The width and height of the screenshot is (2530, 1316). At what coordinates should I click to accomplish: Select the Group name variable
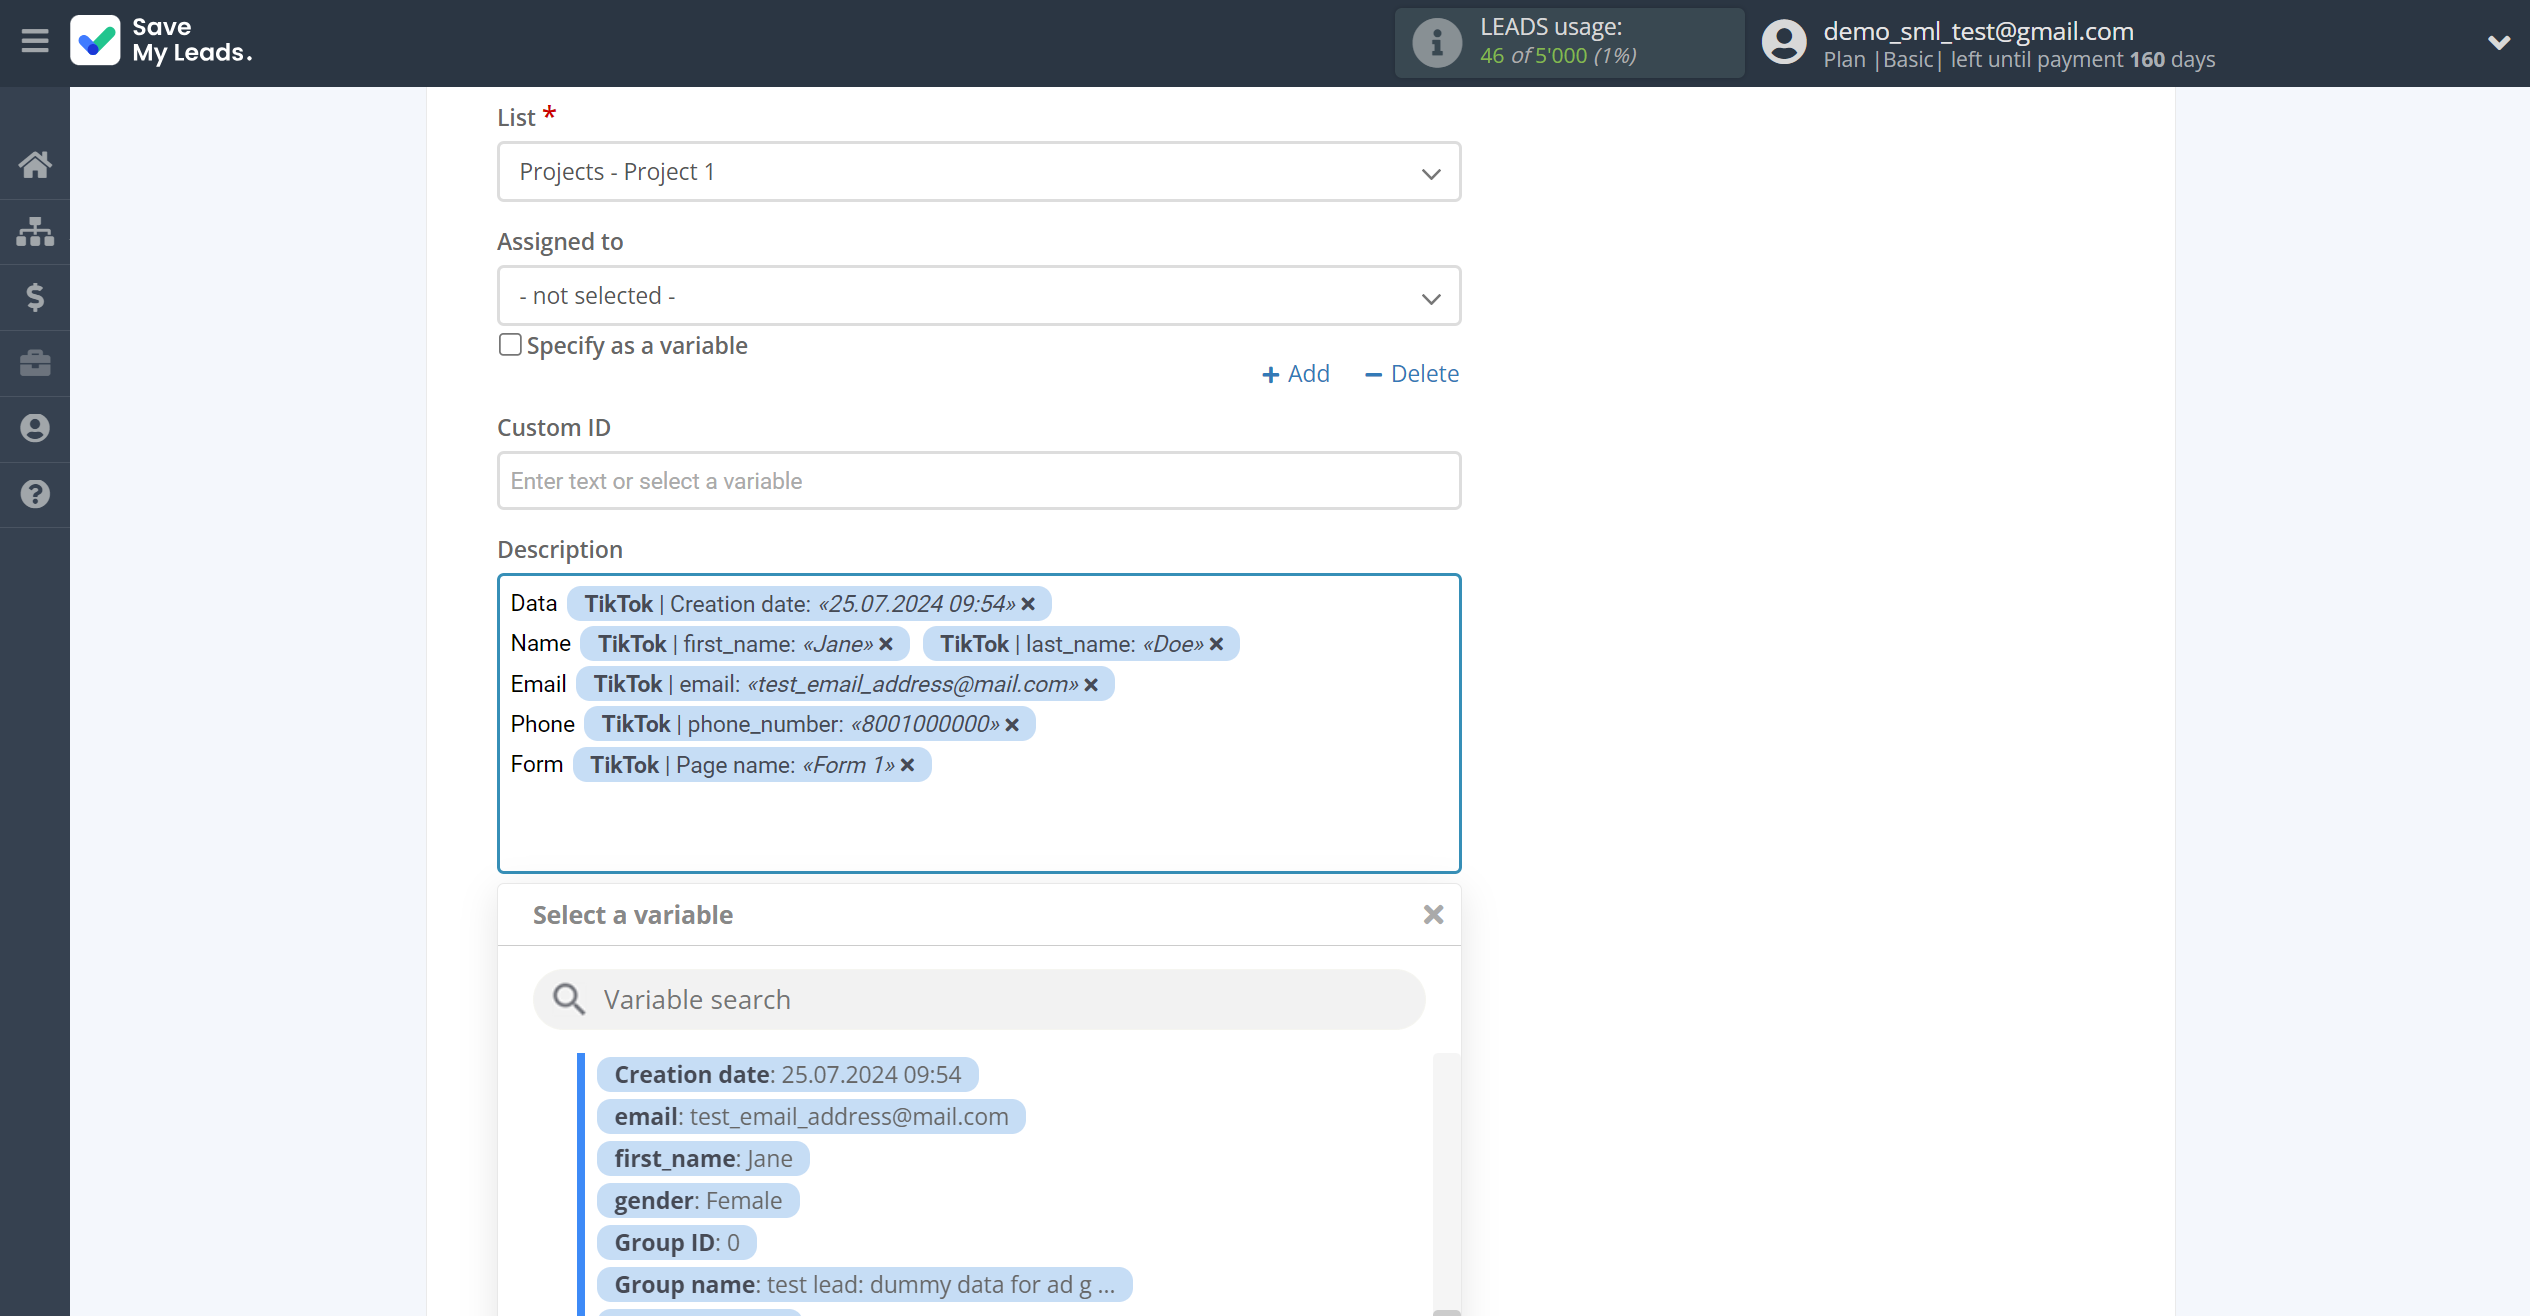point(864,1285)
